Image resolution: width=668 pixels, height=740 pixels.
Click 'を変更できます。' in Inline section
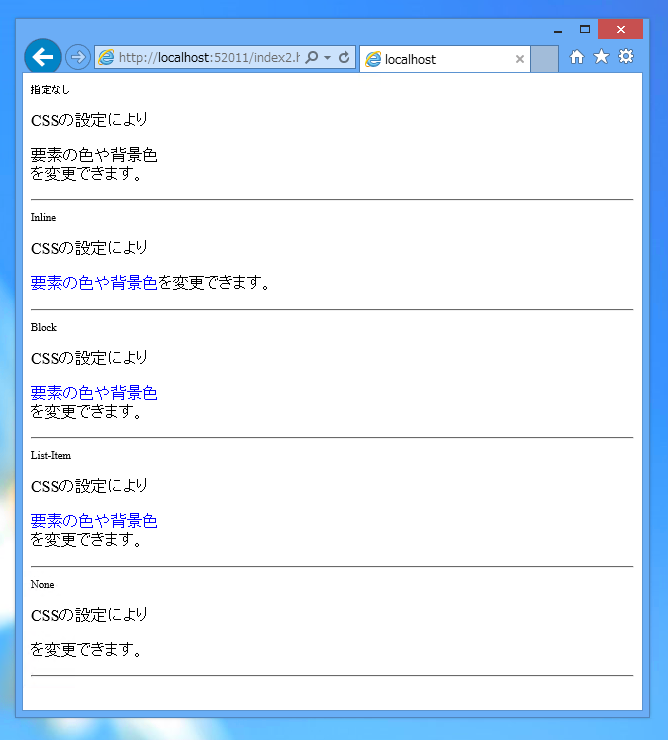point(213,283)
